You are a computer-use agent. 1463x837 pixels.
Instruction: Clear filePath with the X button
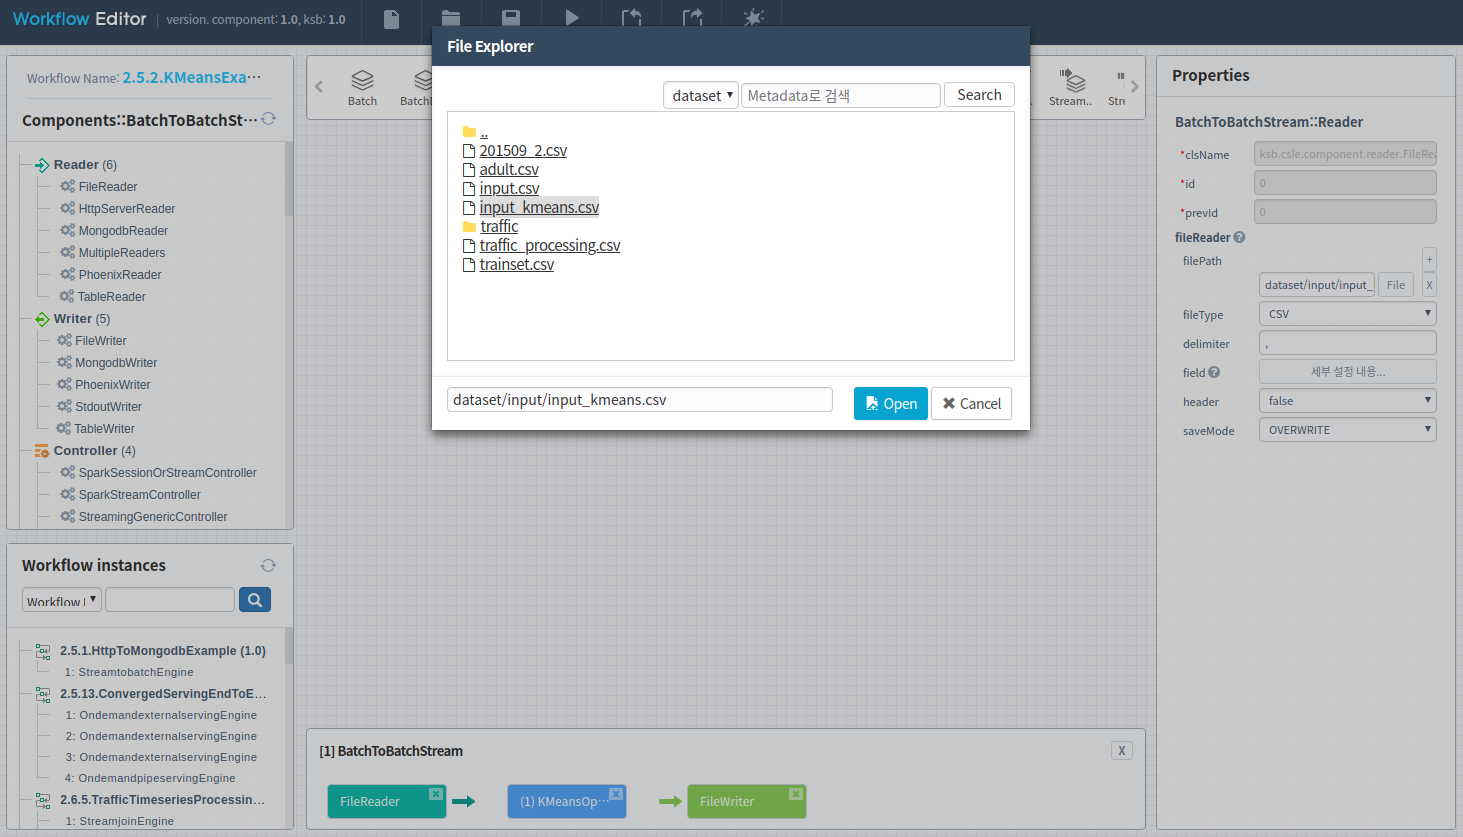(1429, 285)
